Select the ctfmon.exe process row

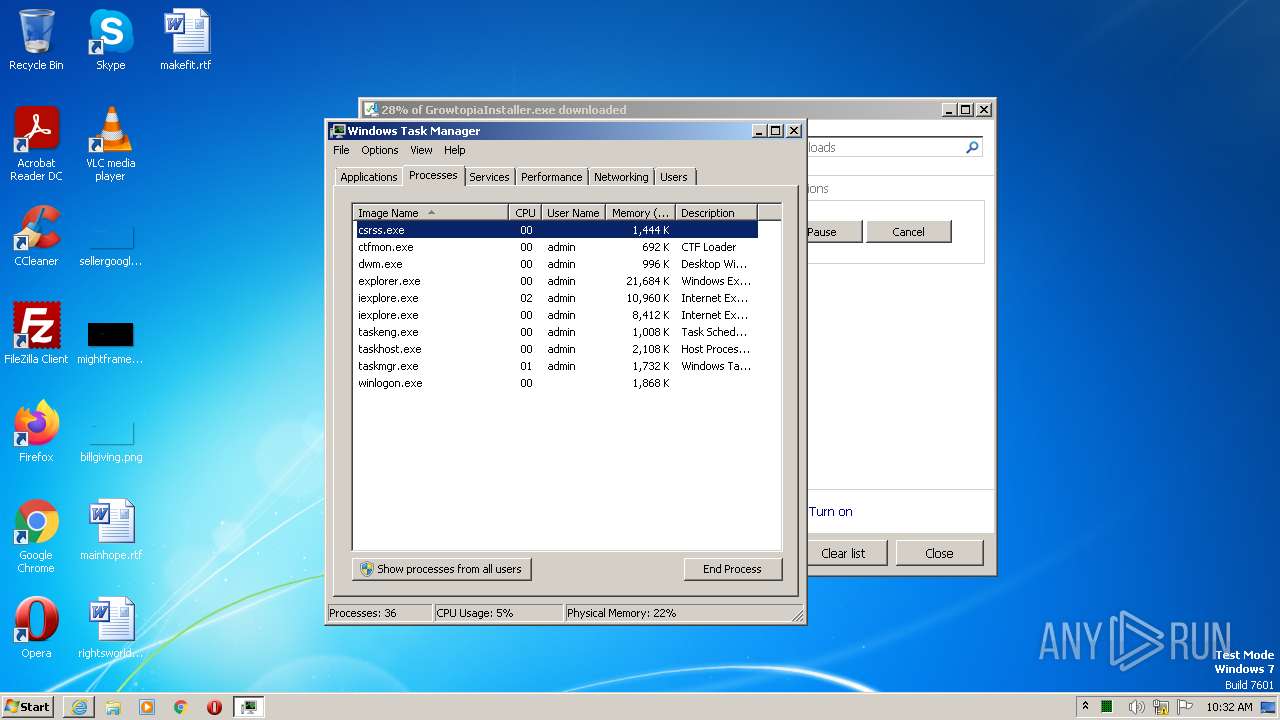[x=555, y=247]
